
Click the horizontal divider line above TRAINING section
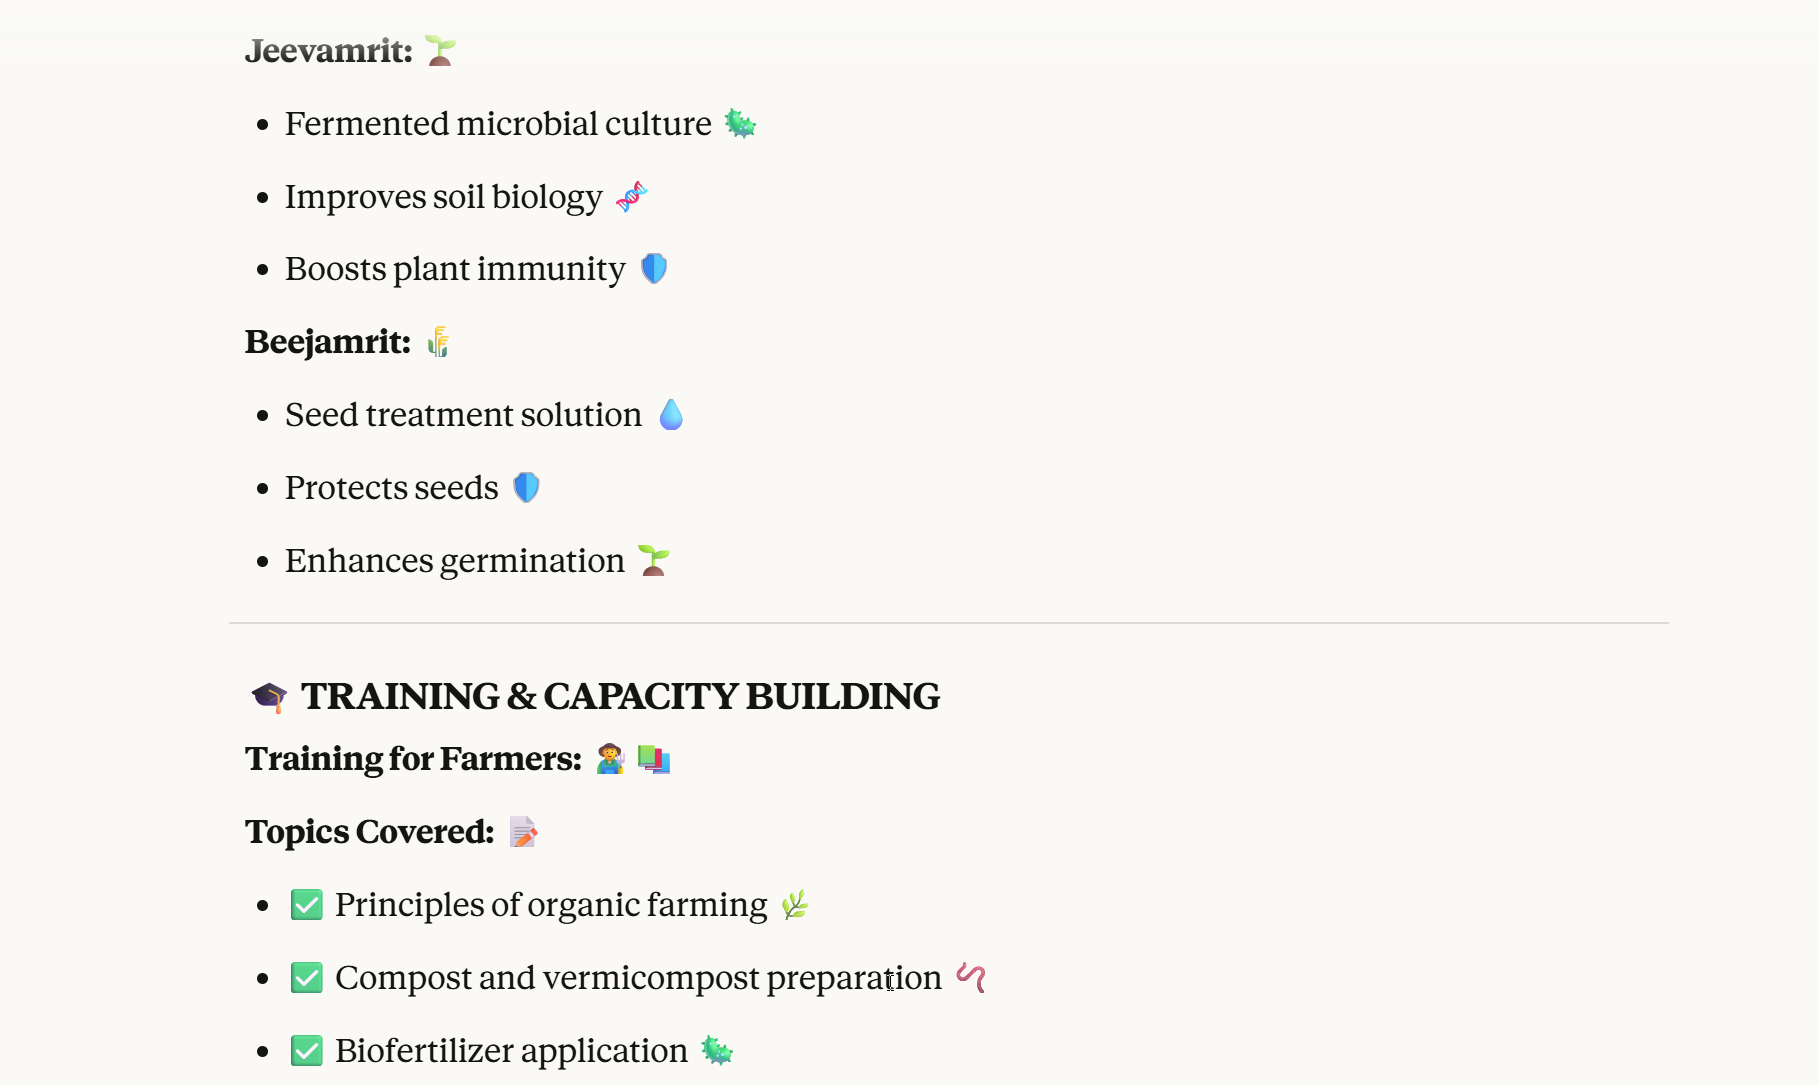[x=948, y=623]
